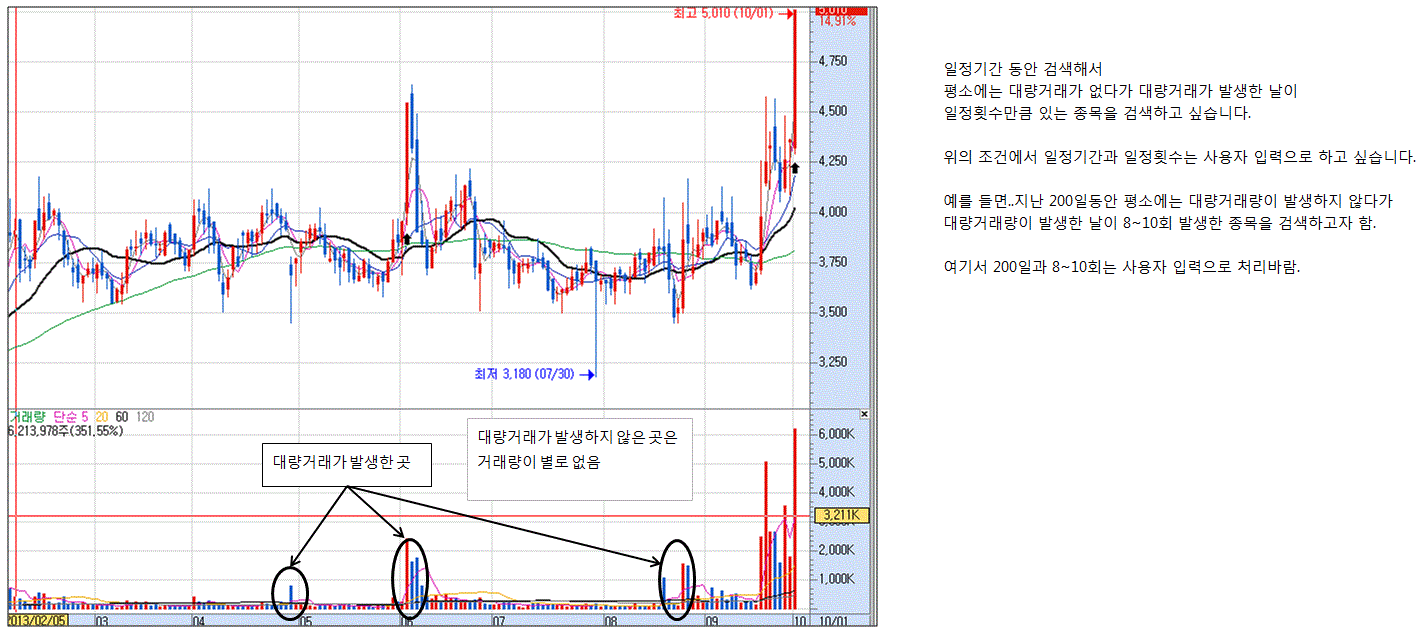Click the black up-arrow signal near June
Image resolution: width=1421 pixels, height=628 pixels.
point(407,239)
